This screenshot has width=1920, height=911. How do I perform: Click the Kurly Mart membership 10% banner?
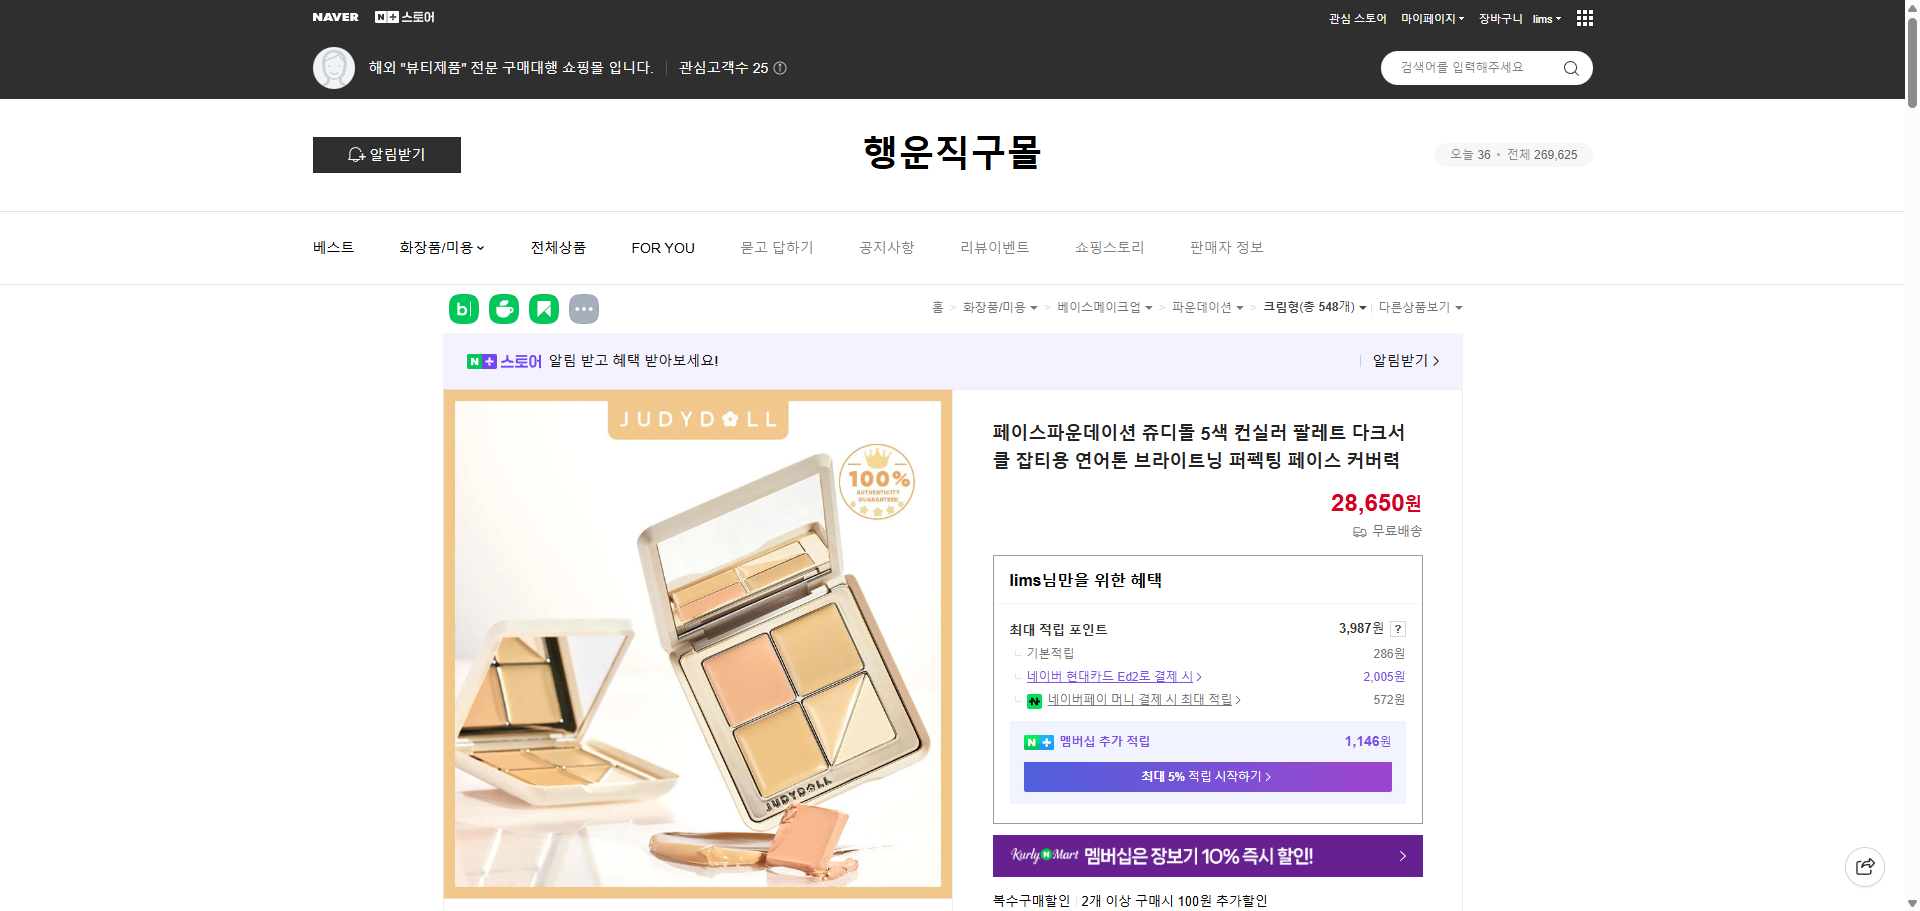1206,856
